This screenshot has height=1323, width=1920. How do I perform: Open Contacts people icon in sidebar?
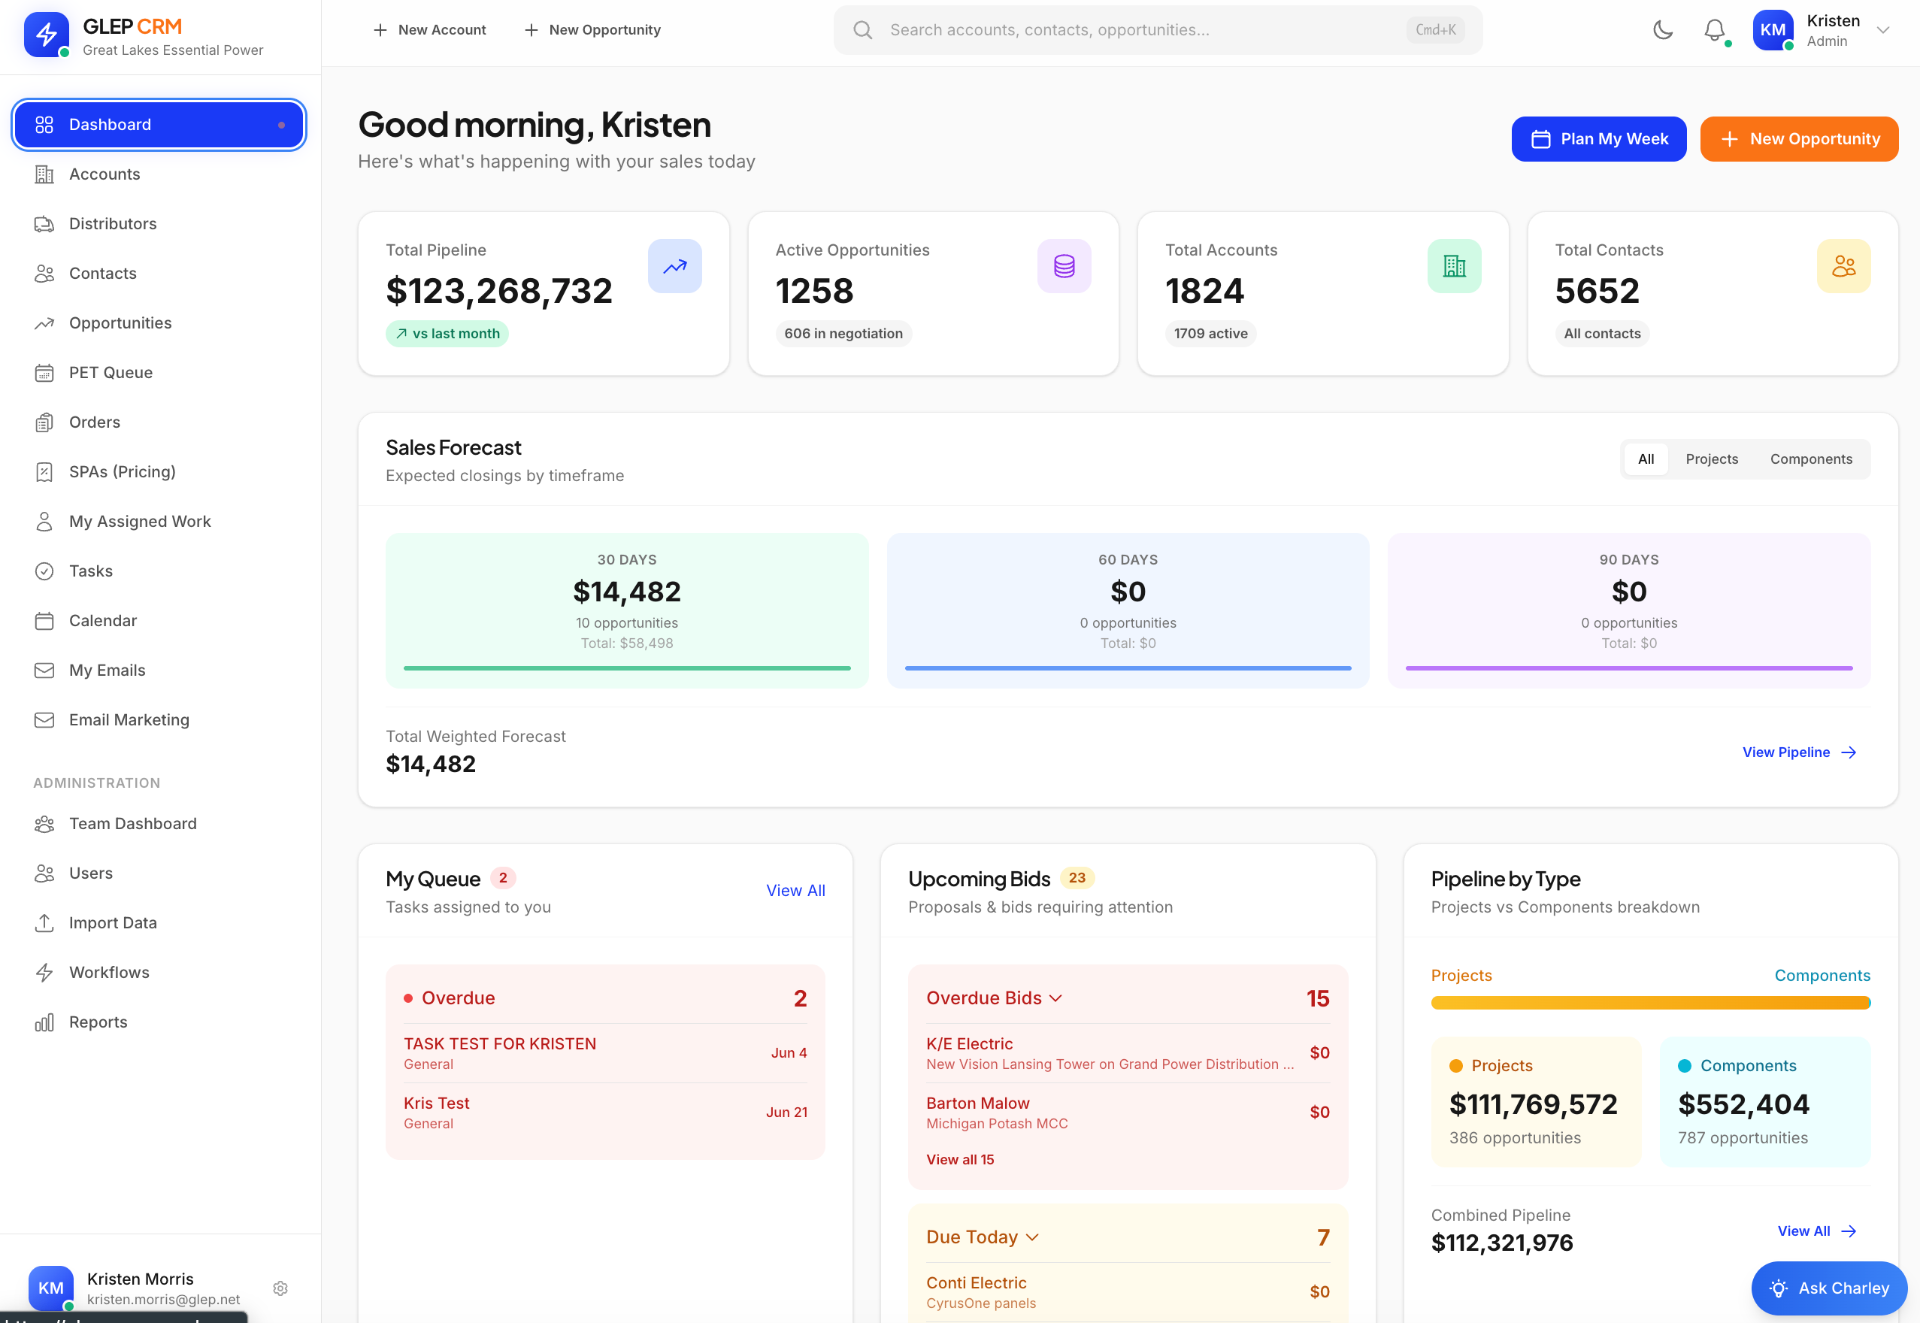pos(44,273)
